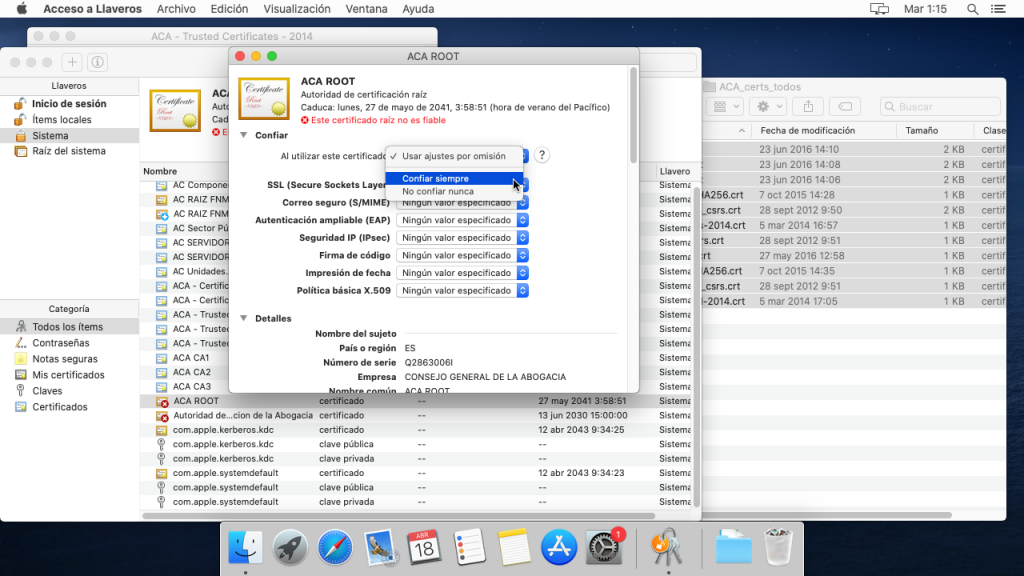Screen dimensions: 1024x576
Task: Open the Política básica X.509 dropdown
Action: (x=462, y=291)
